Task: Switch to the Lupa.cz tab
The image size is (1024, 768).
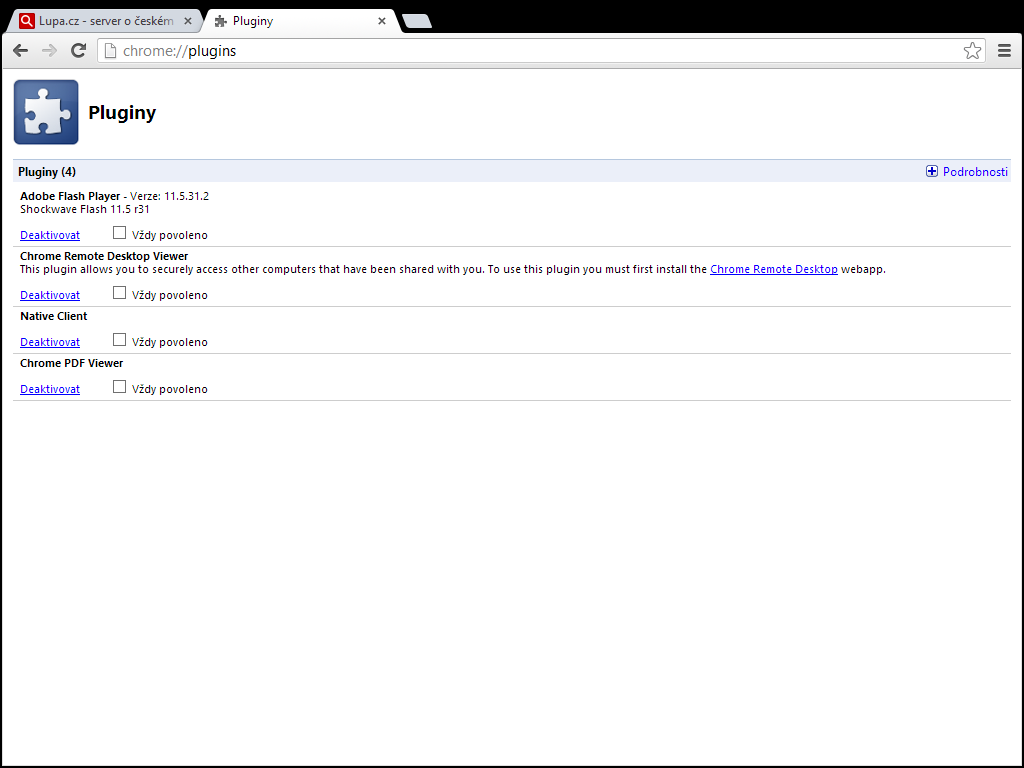Action: (104, 21)
